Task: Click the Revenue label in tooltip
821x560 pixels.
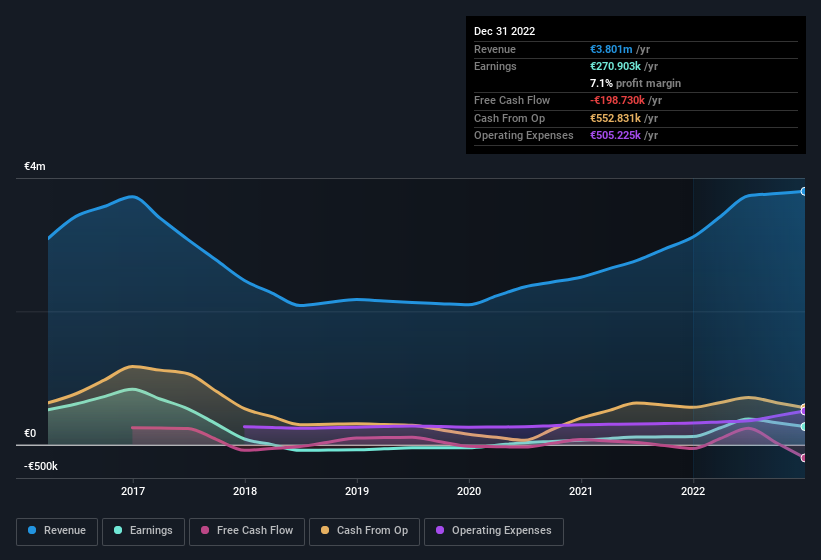Action: (x=495, y=49)
